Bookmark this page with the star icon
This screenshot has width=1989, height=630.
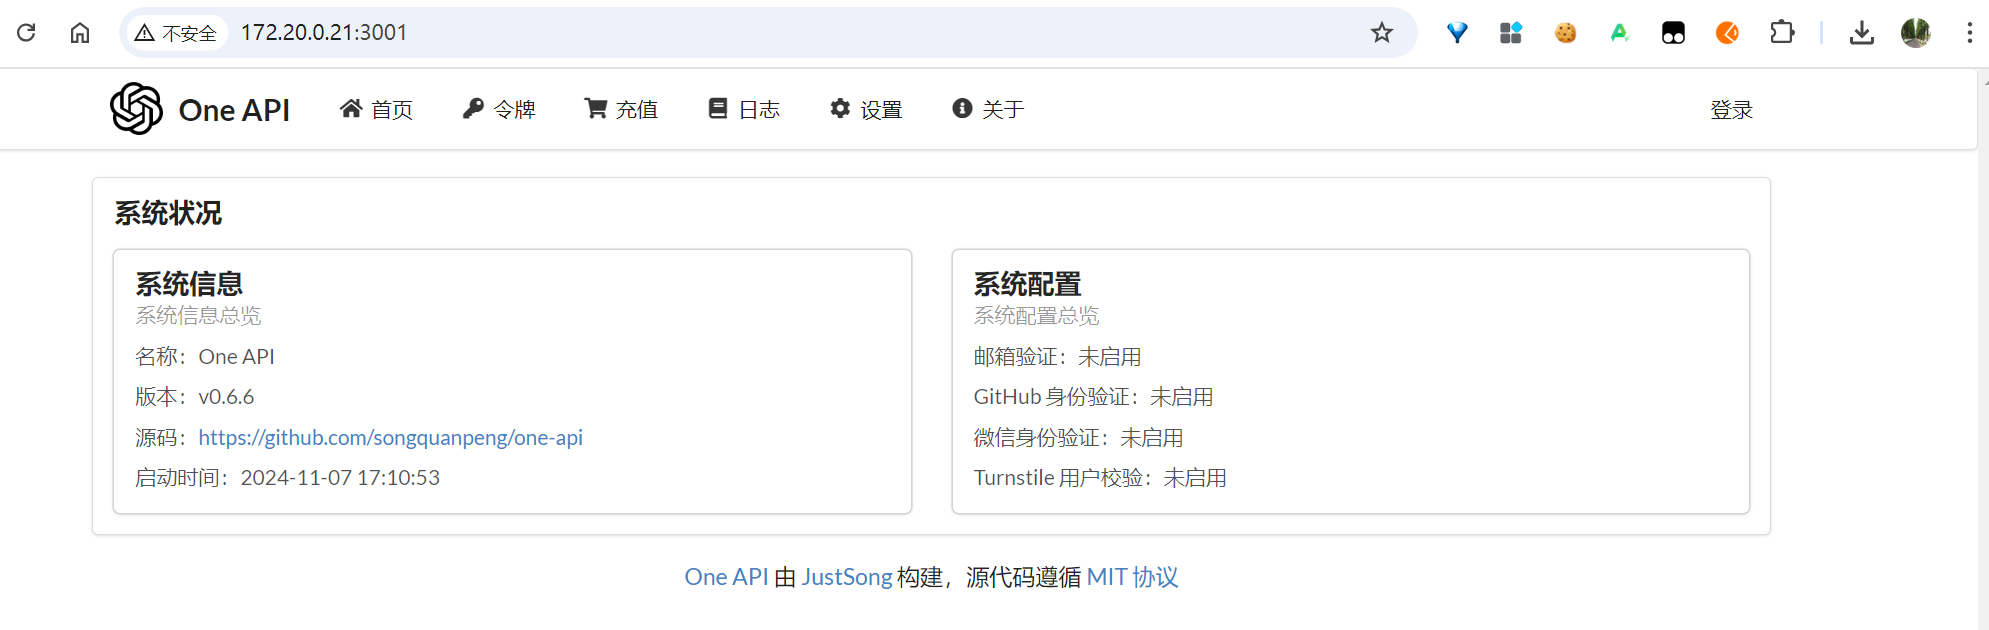[x=1382, y=33]
